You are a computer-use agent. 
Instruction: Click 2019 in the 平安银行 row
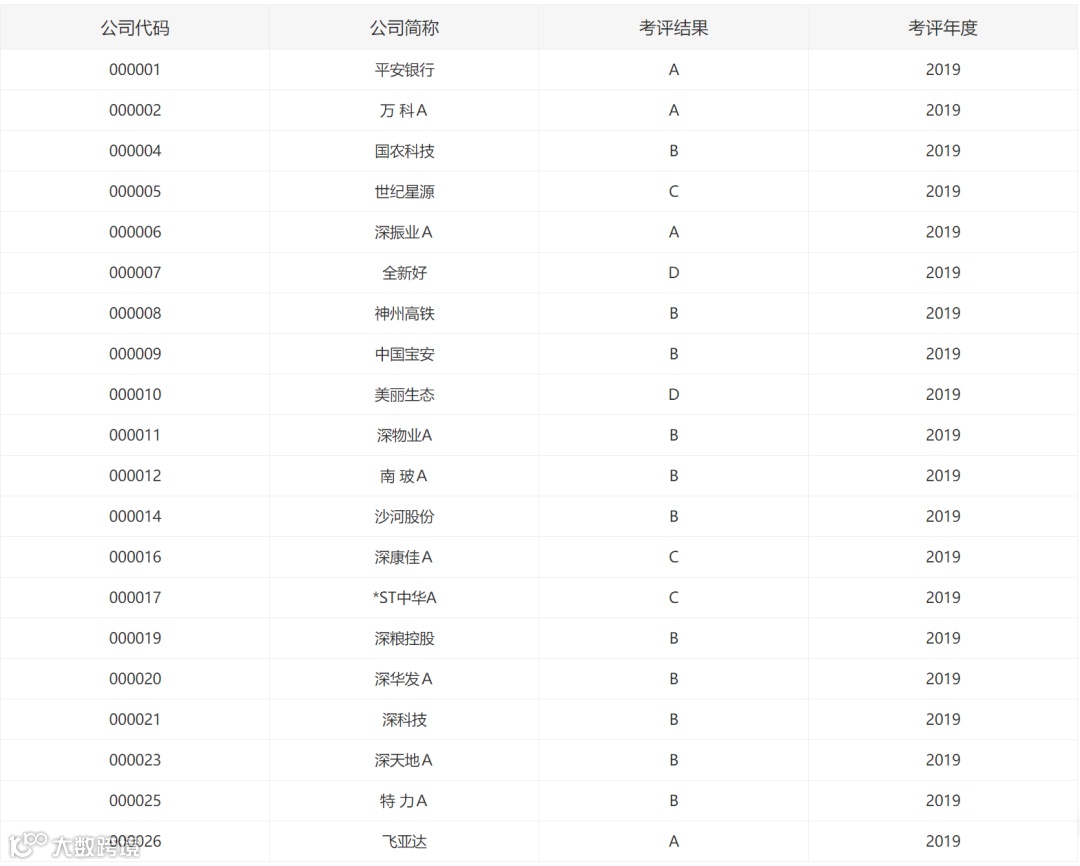click(x=943, y=70)
